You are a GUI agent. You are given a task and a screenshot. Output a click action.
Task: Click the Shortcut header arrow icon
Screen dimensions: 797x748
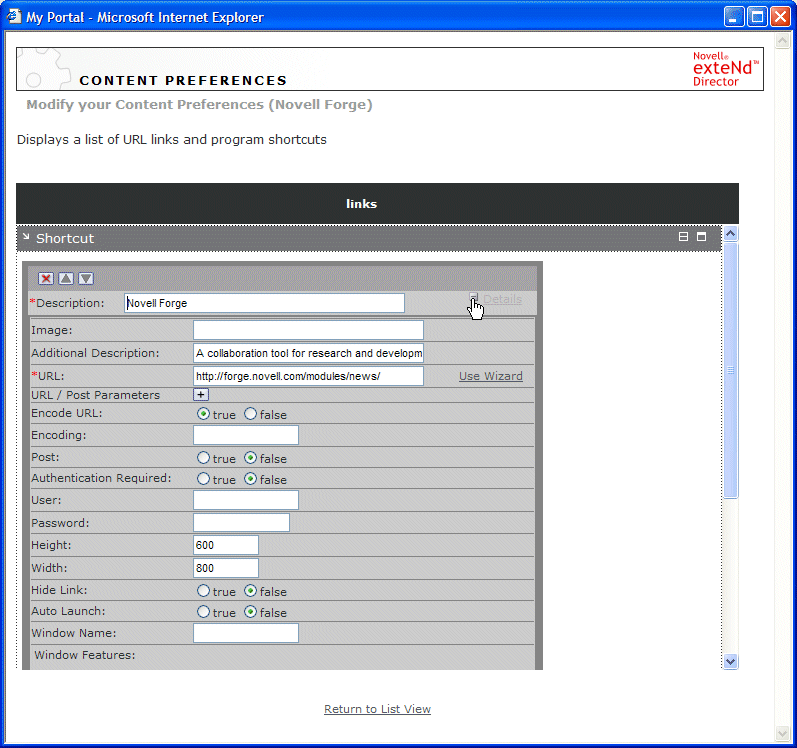pos(26,236)
